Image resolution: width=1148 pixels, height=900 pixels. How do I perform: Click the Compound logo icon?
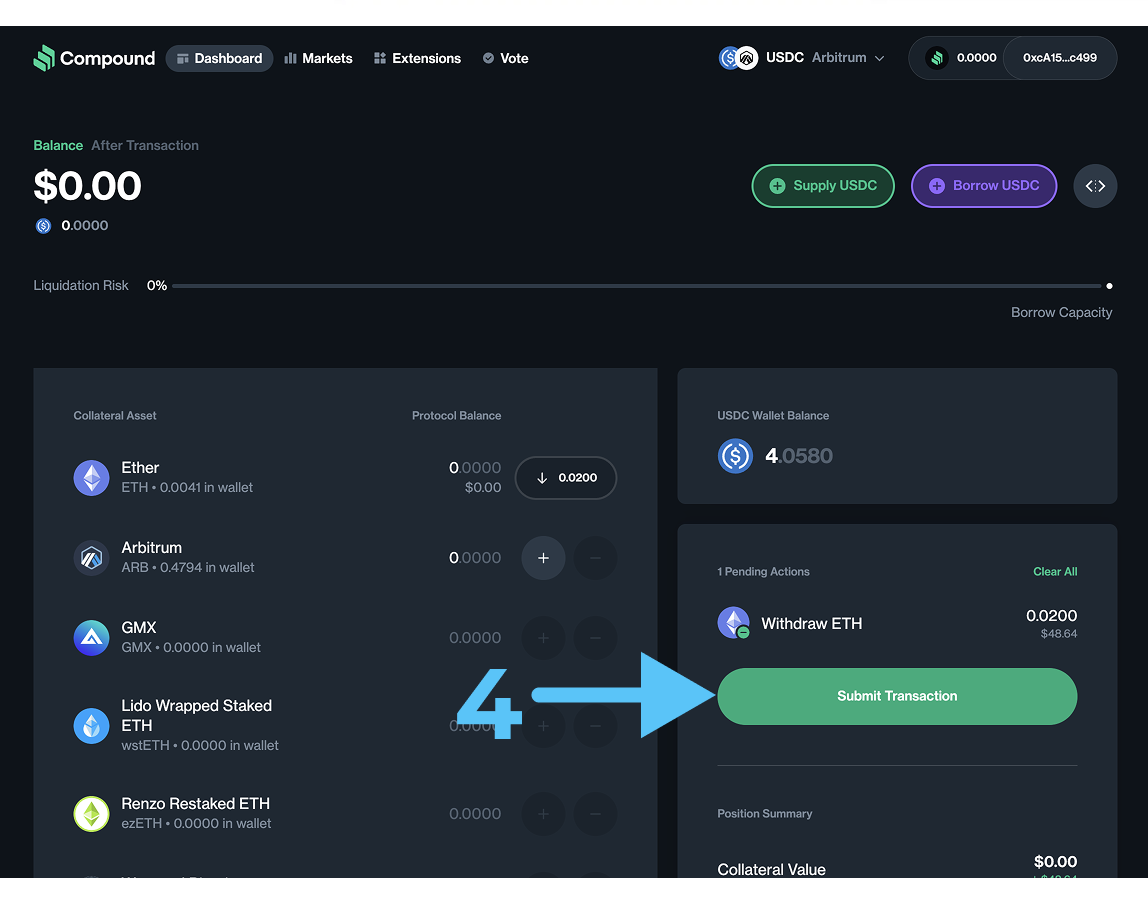(x=44, y=58)
